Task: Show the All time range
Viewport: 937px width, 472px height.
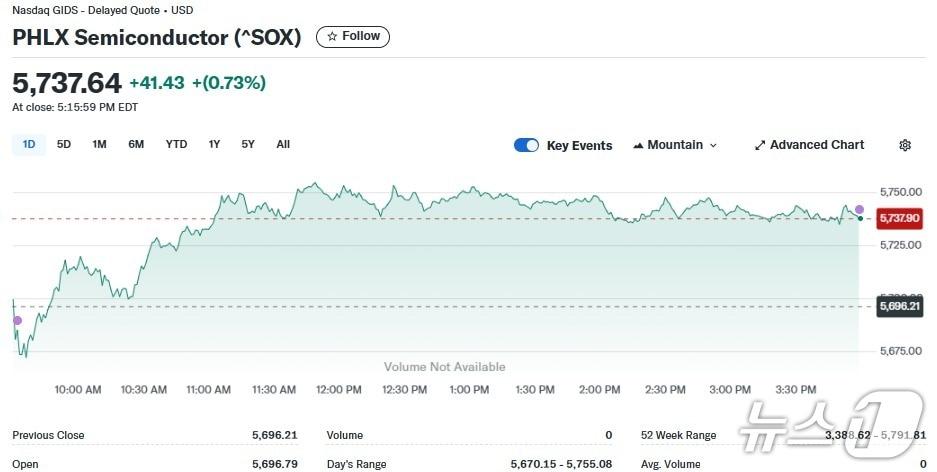Action: [283, 144]
